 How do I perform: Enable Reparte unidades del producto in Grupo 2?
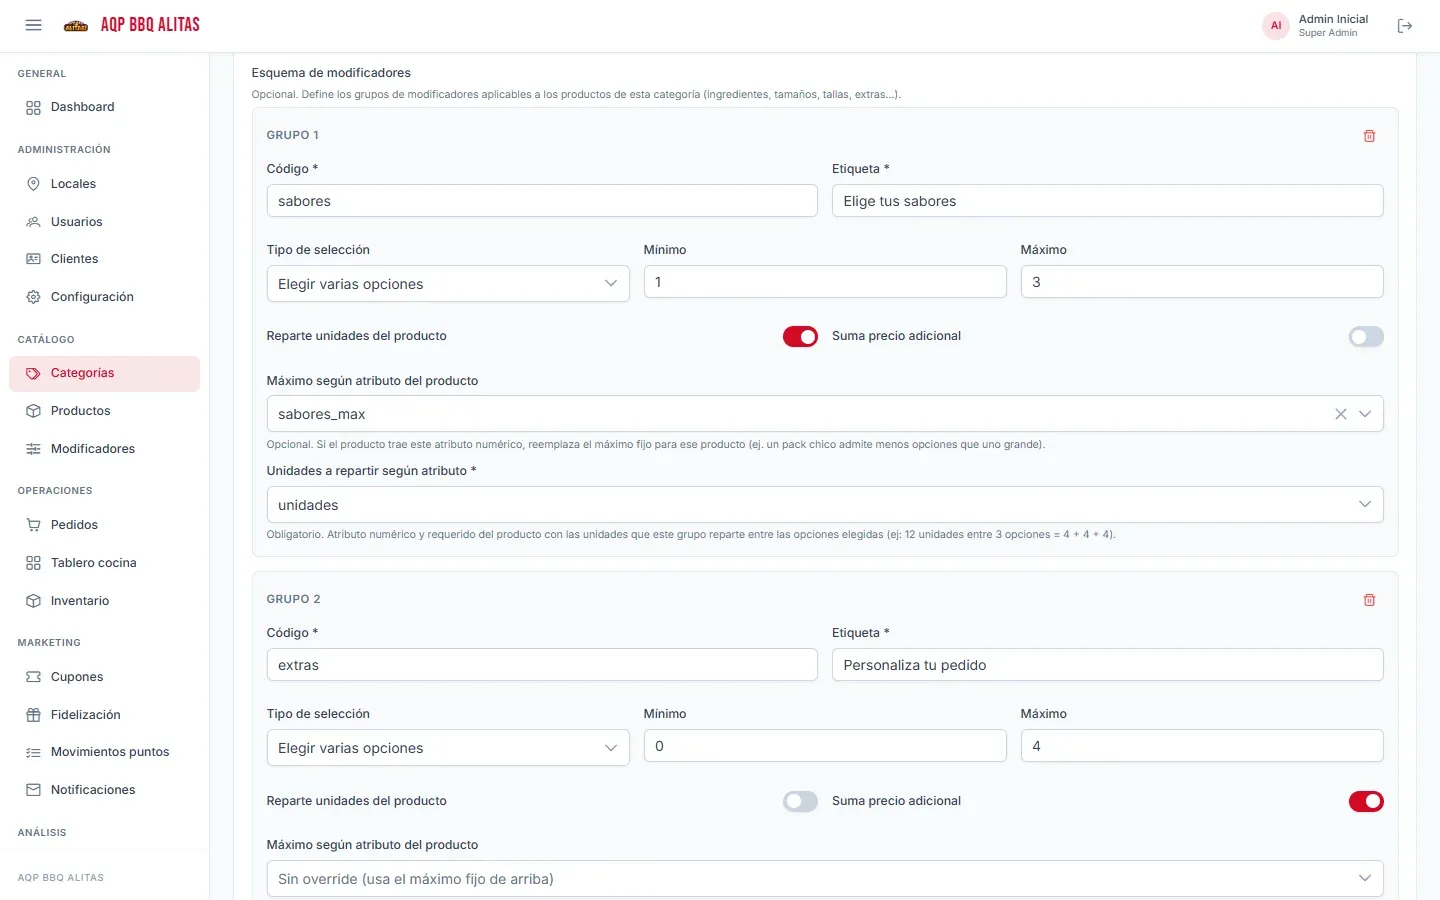(800, 801)
